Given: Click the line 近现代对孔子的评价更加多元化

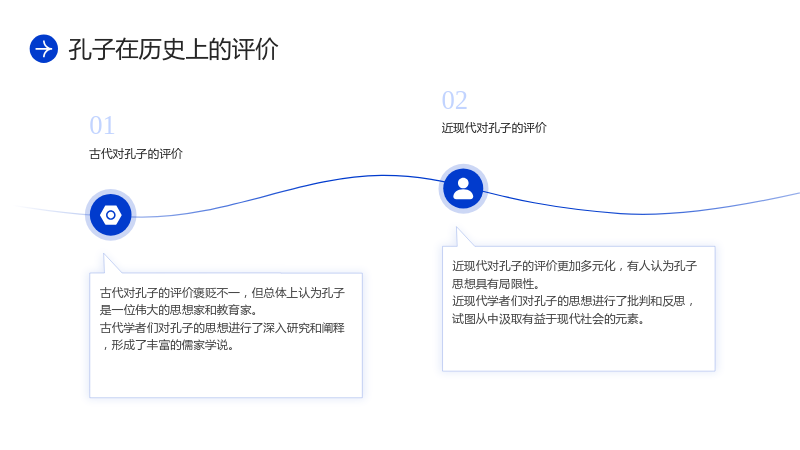Looking at the screenshot, I should [x=574, y=266].
